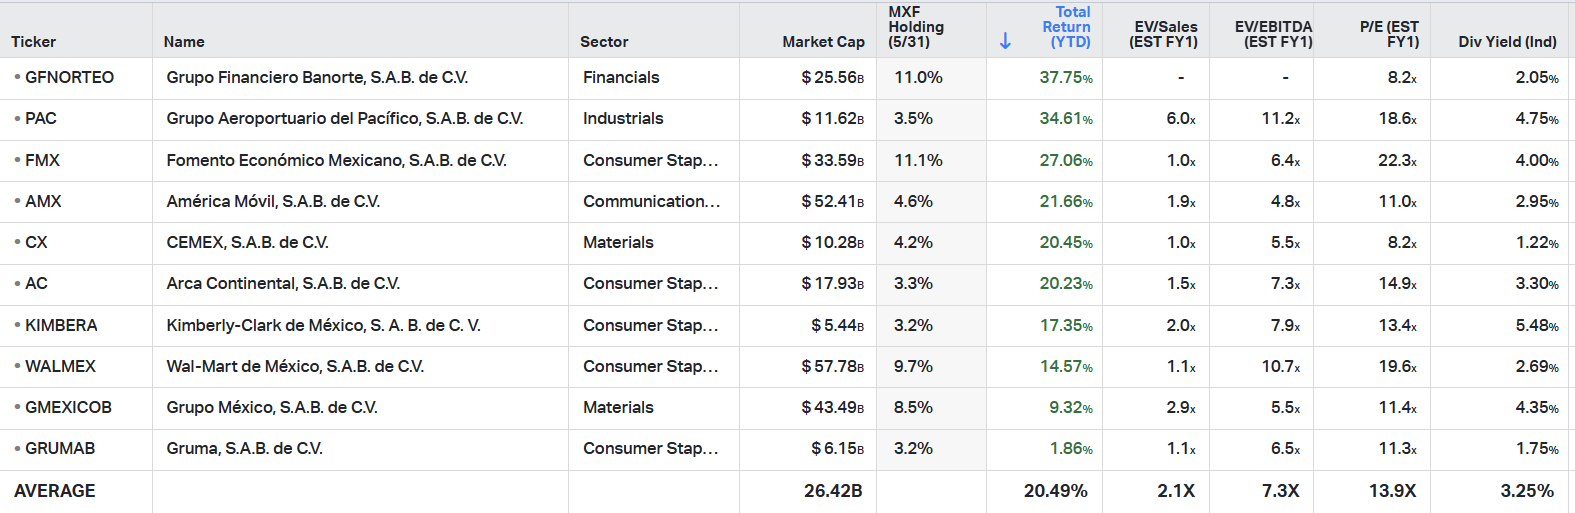Select the FMX ticker symbol
Viewport: 1575px width, 513px height.
tap(42, 160)
